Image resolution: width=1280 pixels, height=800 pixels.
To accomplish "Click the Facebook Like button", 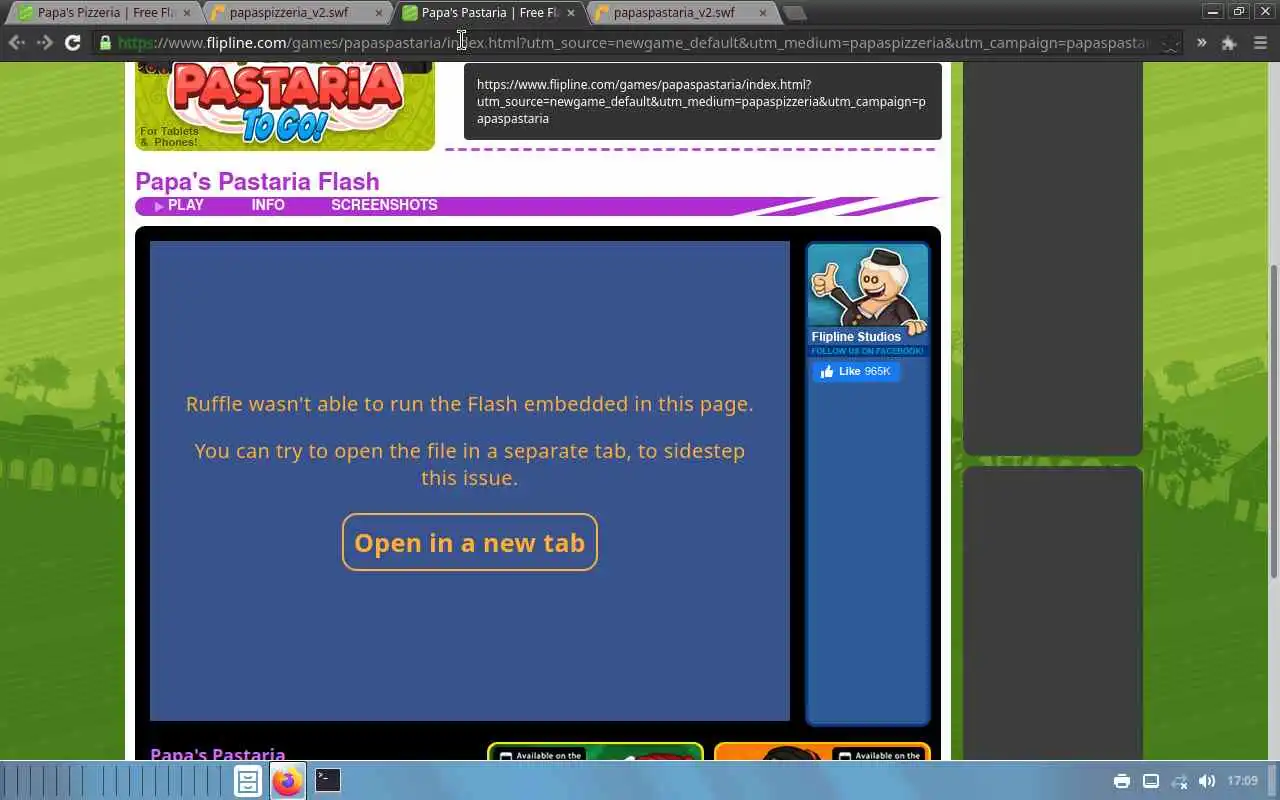I will pyautogui.click(x=856, y=371).
